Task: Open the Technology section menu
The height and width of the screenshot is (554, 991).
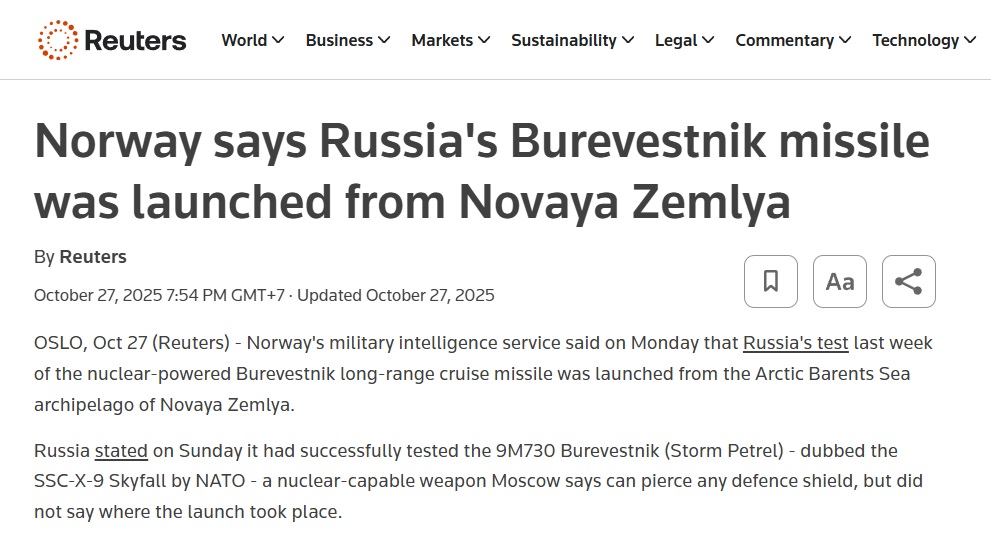Action: click(915, 40)
